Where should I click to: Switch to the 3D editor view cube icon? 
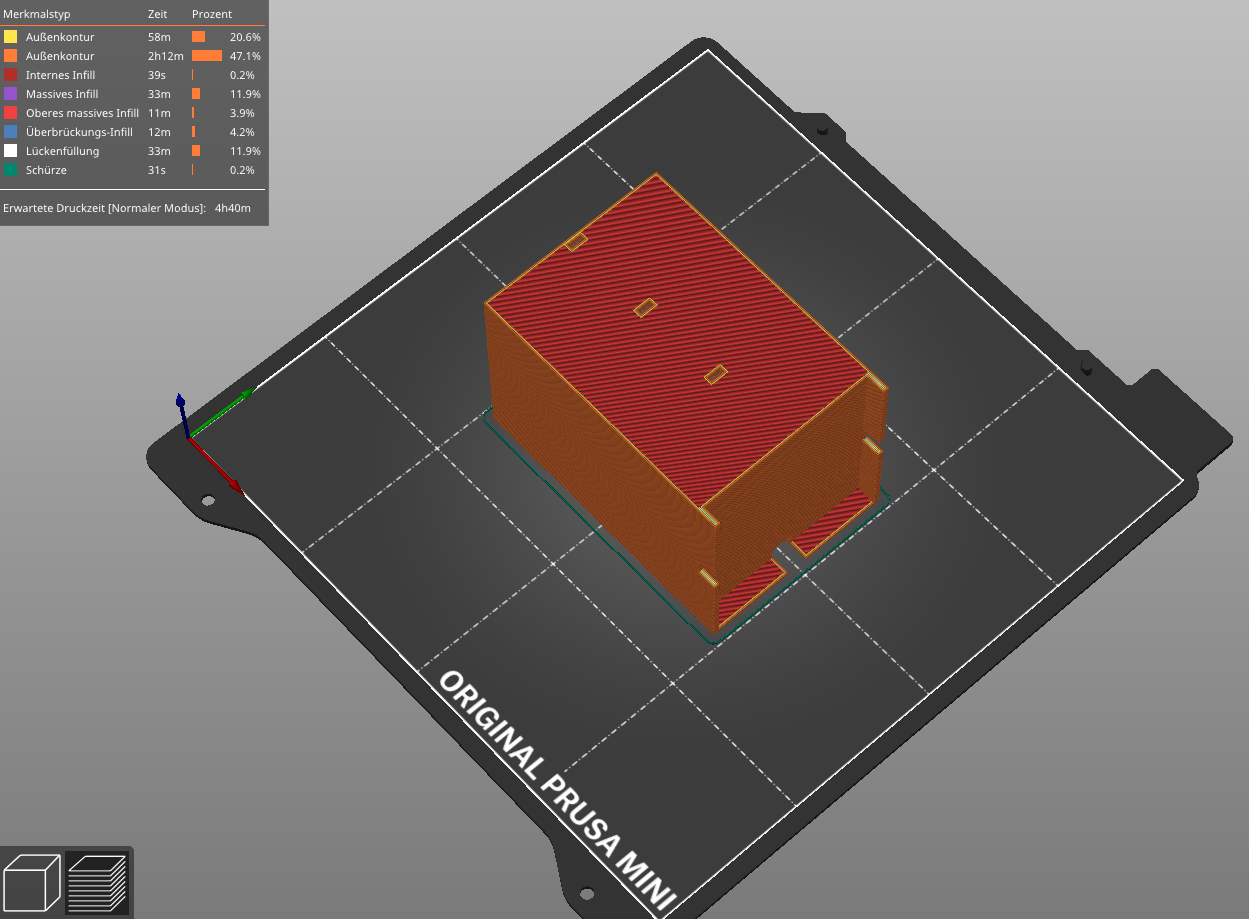pos(32,883)
